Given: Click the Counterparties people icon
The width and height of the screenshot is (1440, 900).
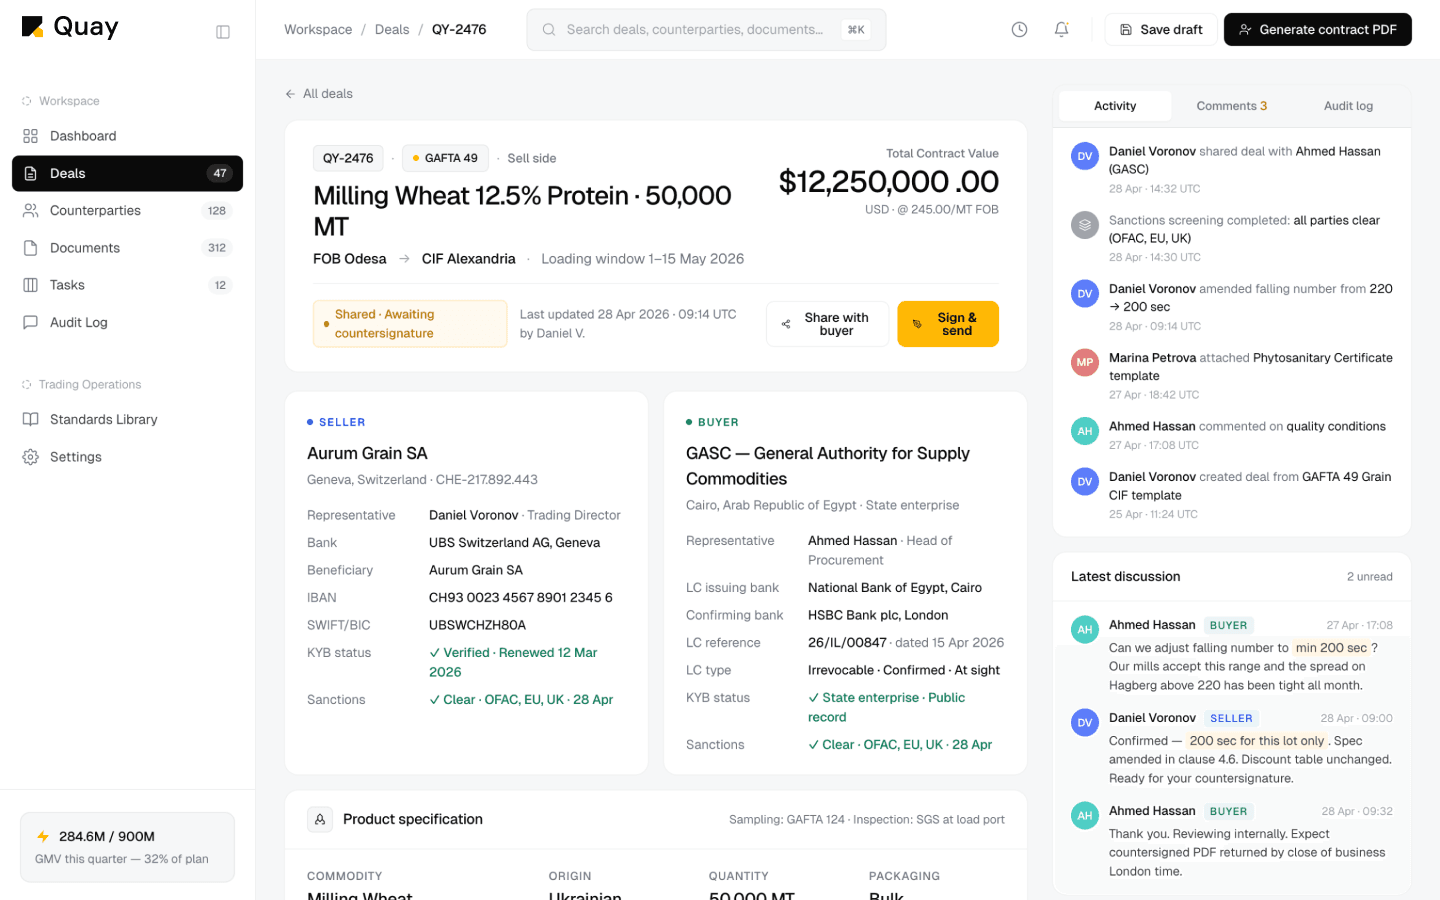Looking at the screenshot, I should pyautogui.click(x=31, y=211).
